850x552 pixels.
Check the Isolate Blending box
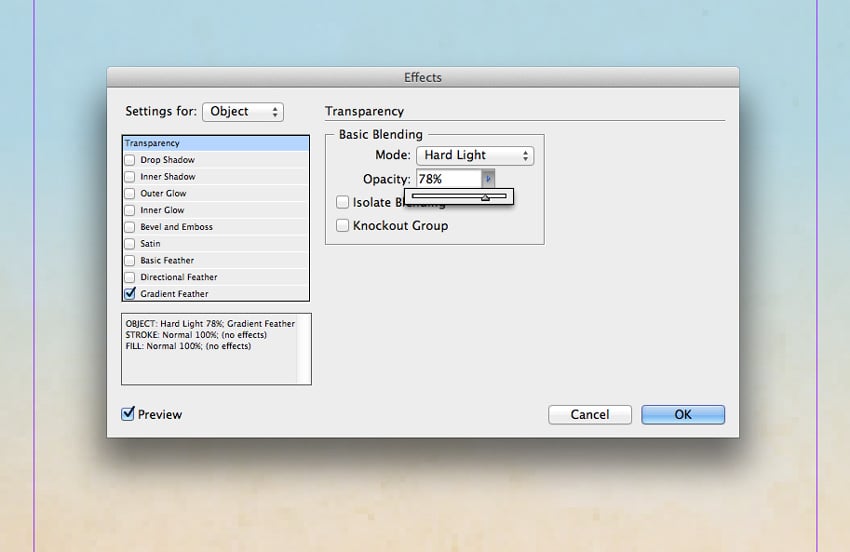(x=342, y=202)
